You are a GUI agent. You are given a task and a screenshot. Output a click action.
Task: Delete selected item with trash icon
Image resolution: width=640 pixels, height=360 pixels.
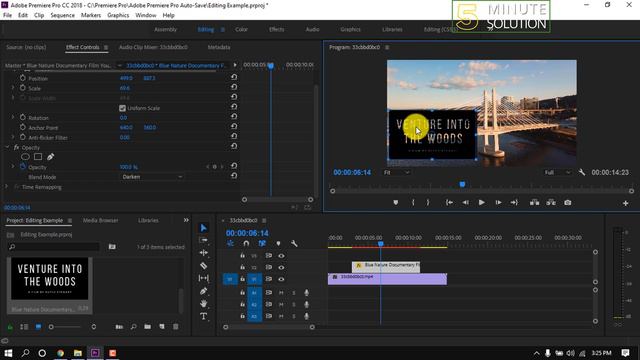[176, 327]
